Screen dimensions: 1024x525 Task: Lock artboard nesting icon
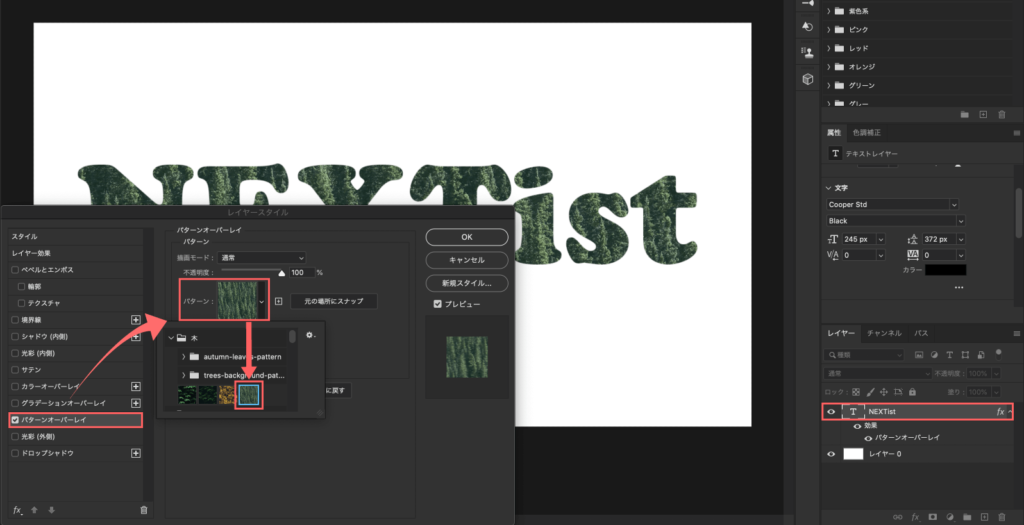(x=898, y=392)
